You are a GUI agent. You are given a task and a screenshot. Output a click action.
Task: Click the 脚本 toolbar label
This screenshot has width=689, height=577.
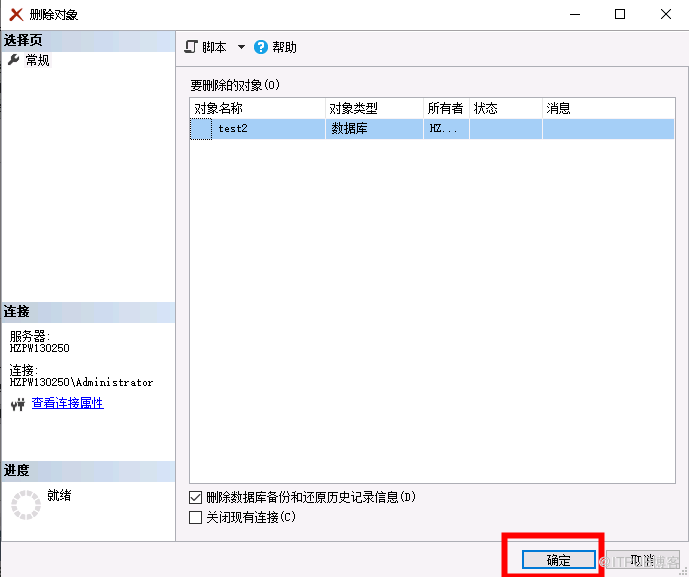(214, 47)
